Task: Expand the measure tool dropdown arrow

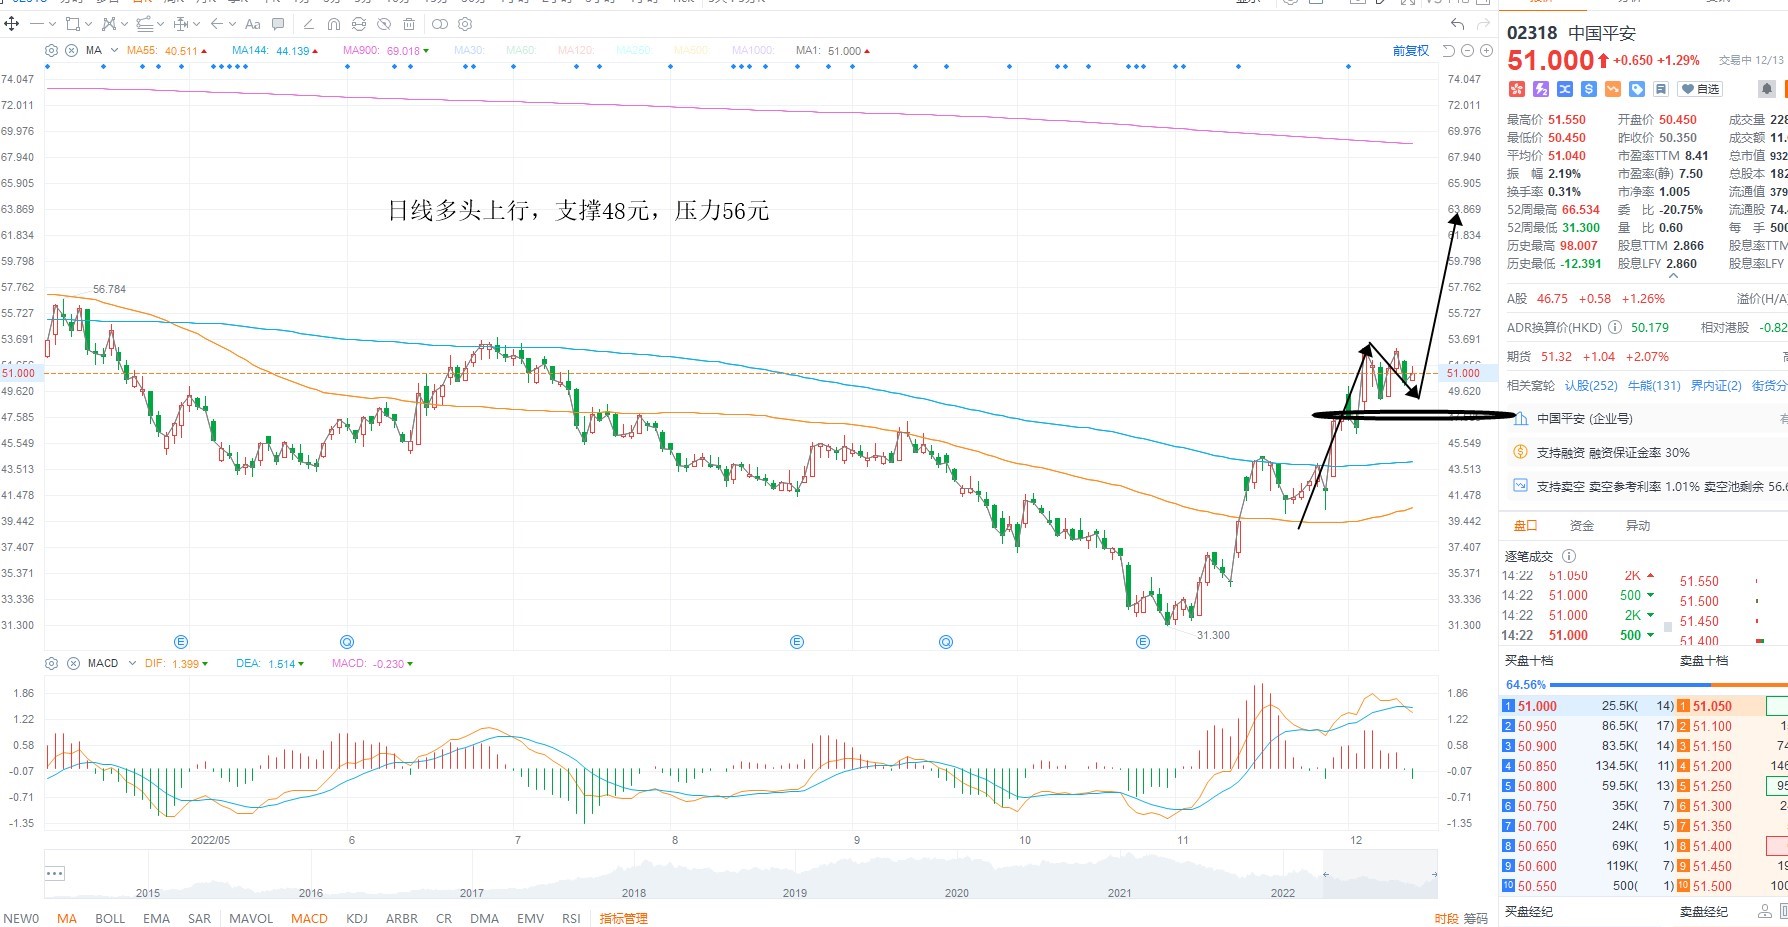Action: coord(196,24)
